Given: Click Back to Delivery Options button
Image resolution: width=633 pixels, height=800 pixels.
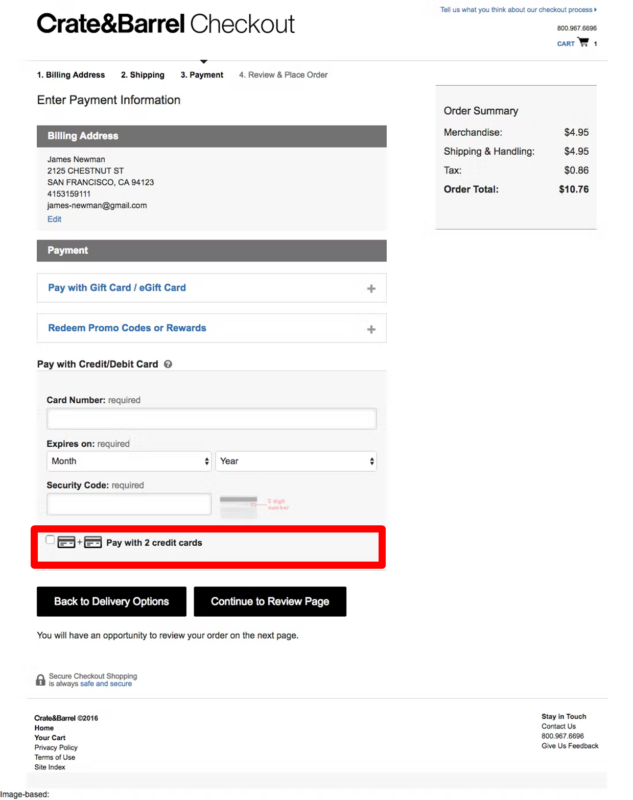Looking at the screenshot, I should click(111, 602).
